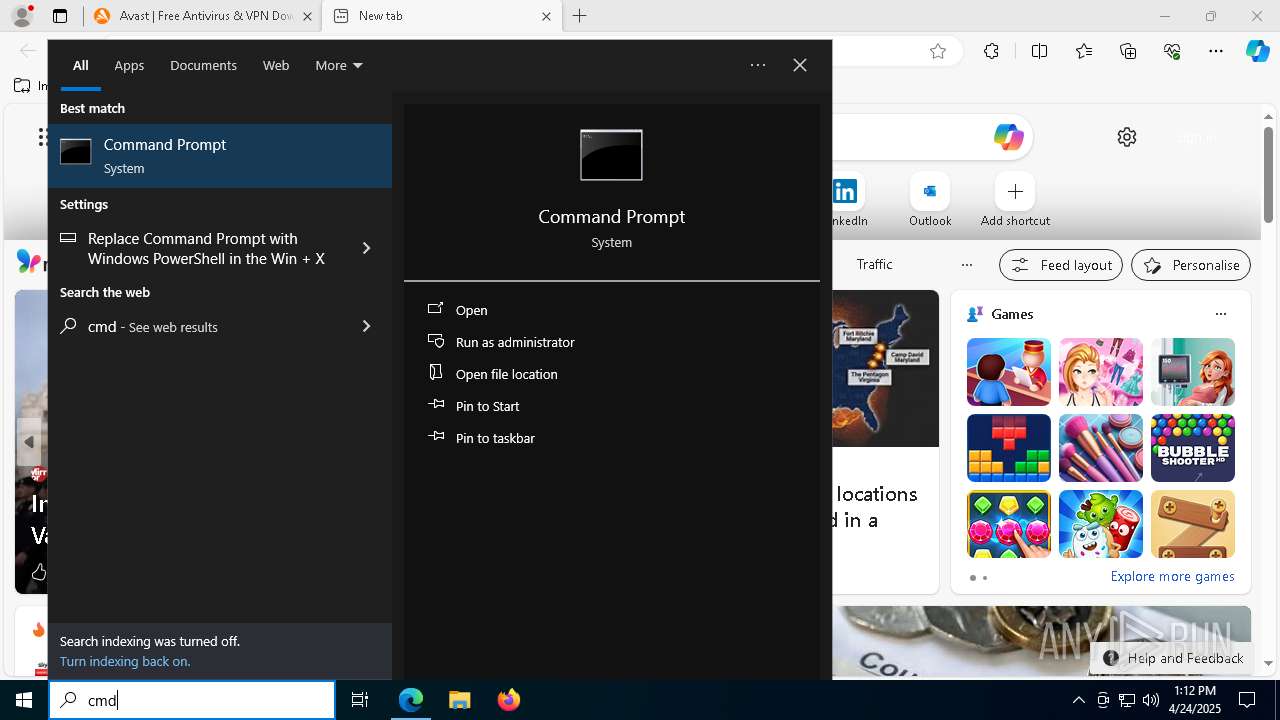
Task: Open search panel options ellipsis
Action: 758,65
